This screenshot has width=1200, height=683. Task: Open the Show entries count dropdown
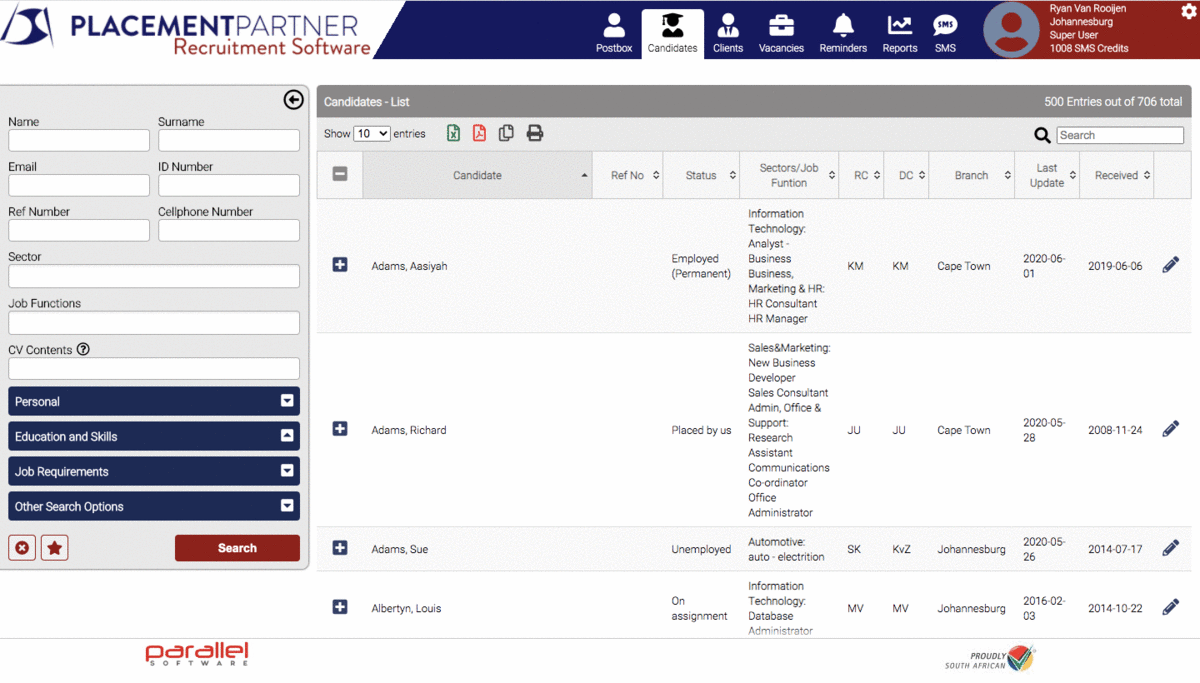[372, 133]
